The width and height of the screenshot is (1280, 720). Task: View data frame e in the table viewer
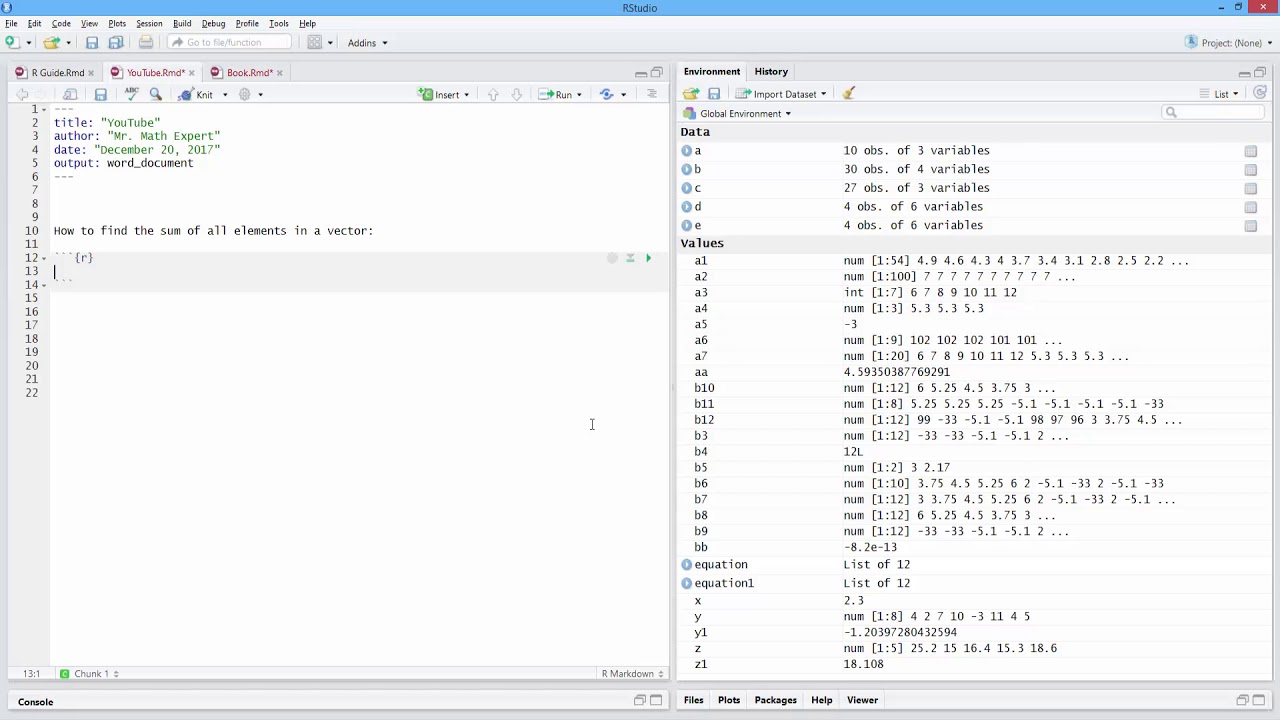(1250, 226)
